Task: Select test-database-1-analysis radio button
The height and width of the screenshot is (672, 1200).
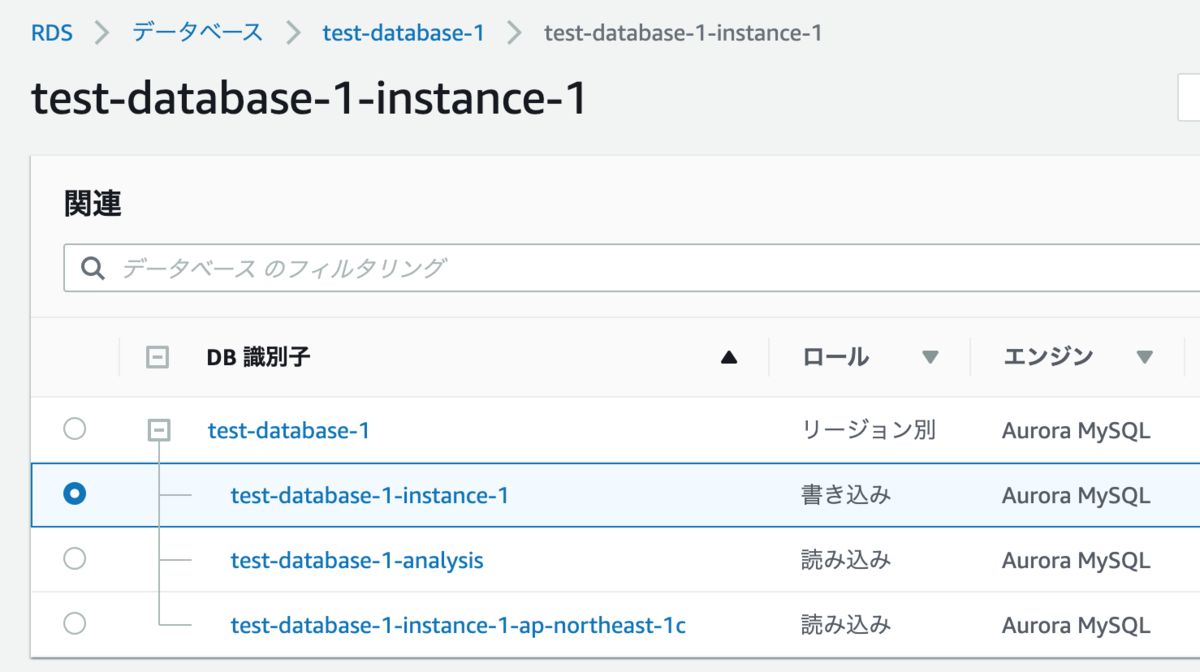Action: coord(75,559)
